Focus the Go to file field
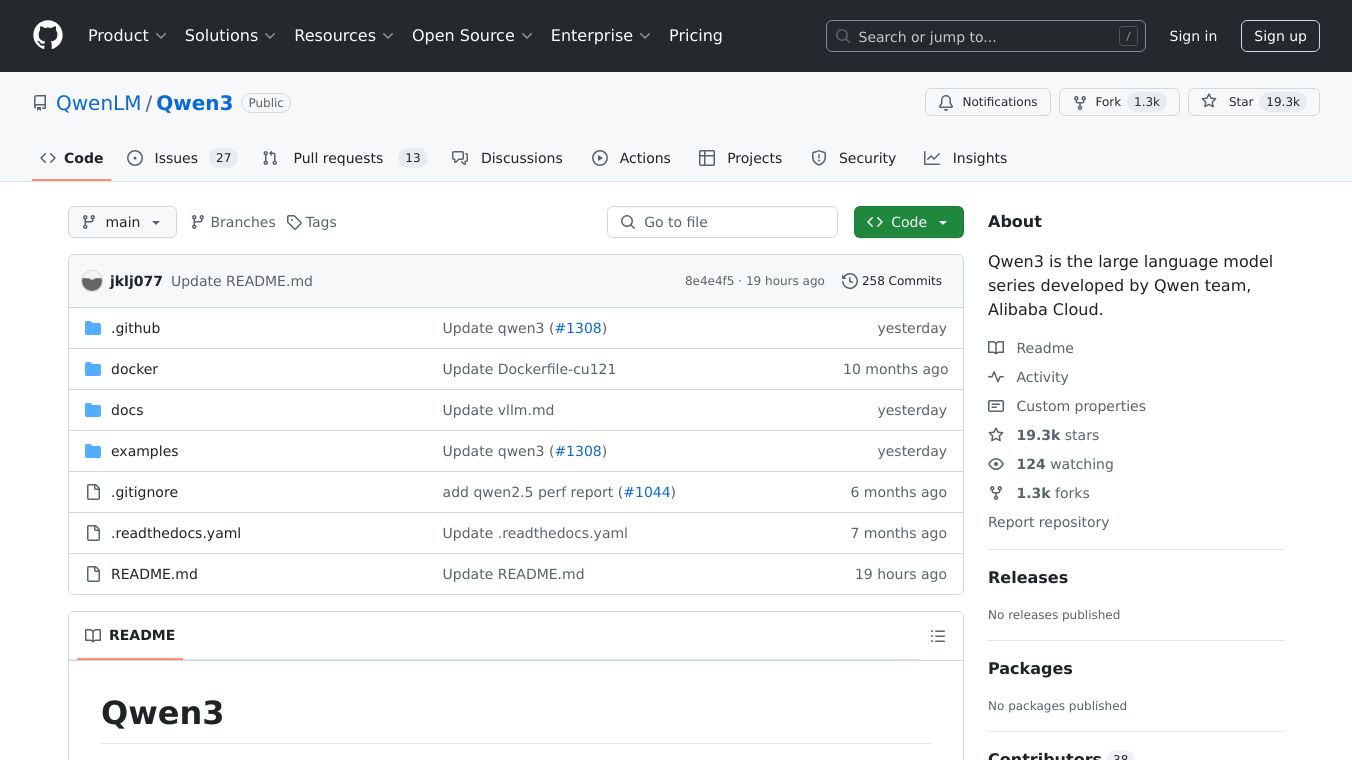 coord(722,222)
